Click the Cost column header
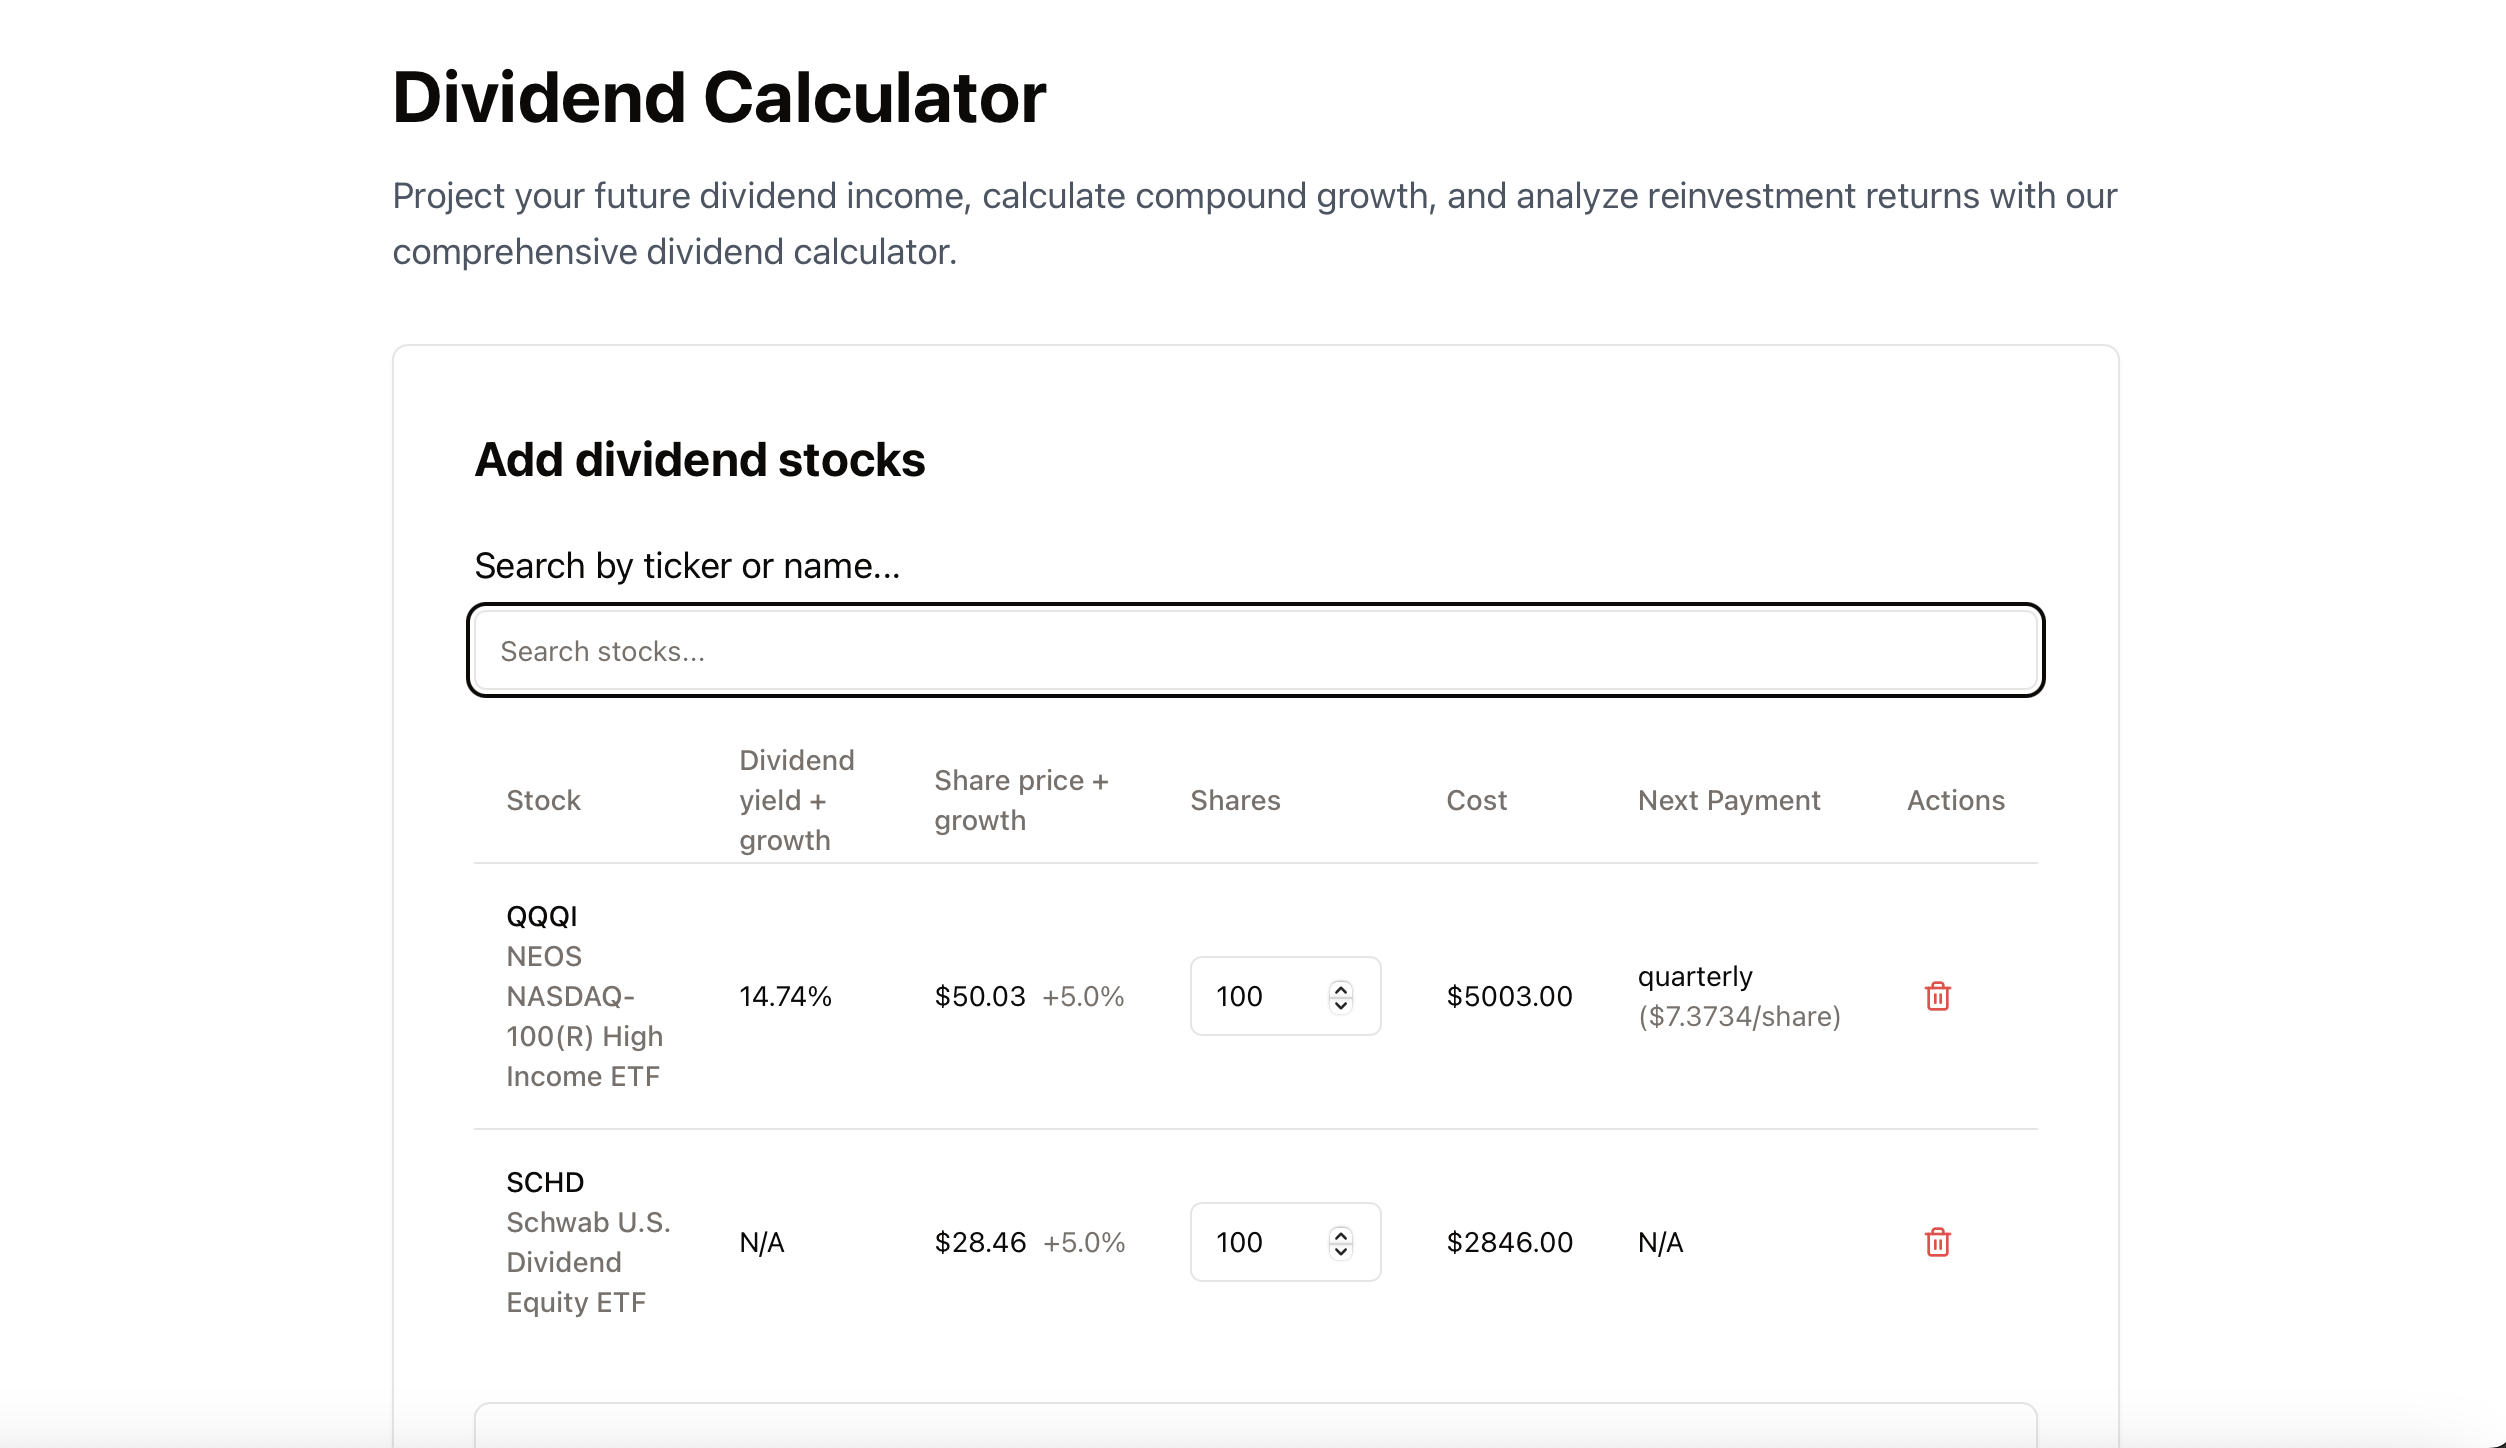 [x=1477, y=799]
